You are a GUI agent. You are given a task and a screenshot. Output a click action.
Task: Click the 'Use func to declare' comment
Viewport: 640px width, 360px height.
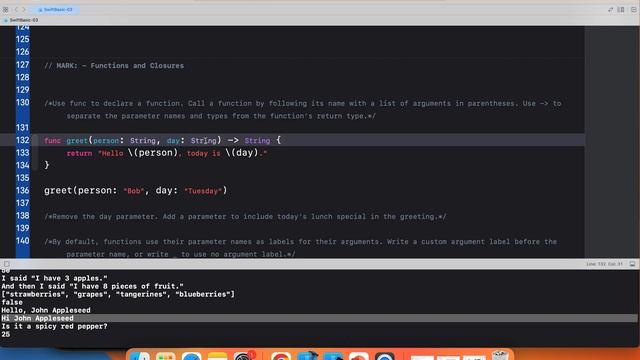pyautogui.click(x=302, y=109)
